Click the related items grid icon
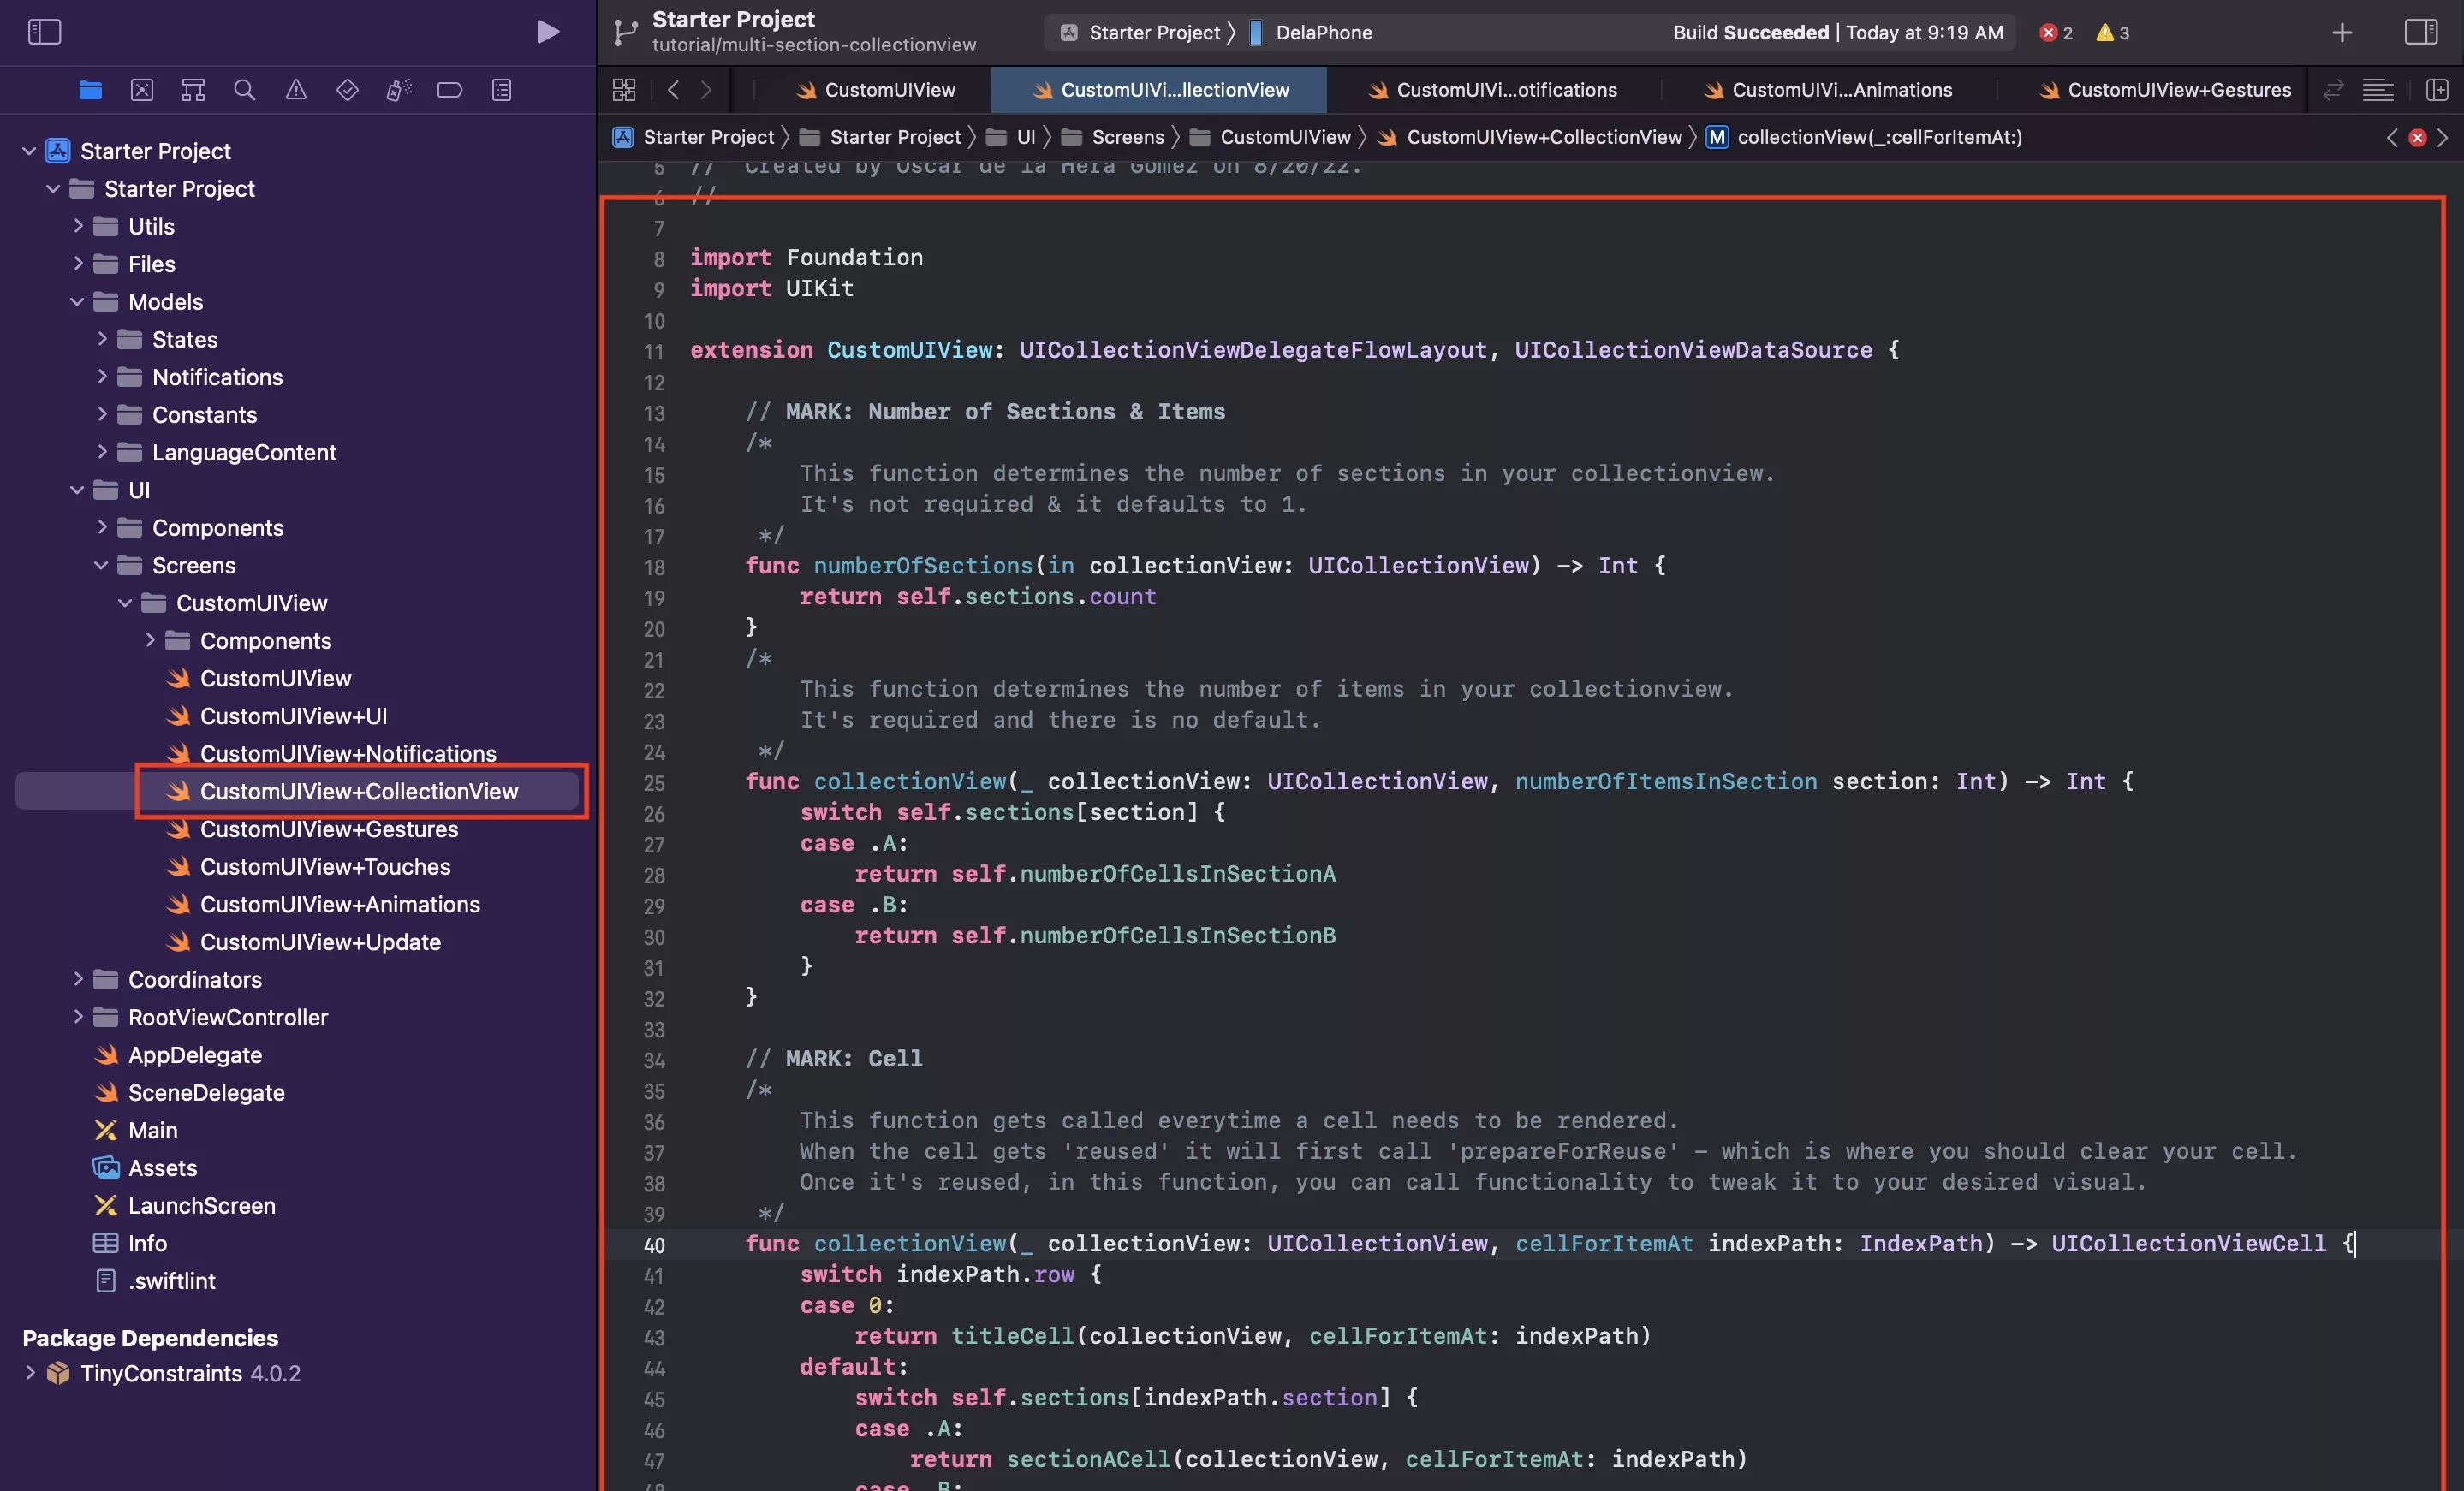The height and width of the screenshot is (1491, 2464). pyautogui.click(x=624, y=90)
